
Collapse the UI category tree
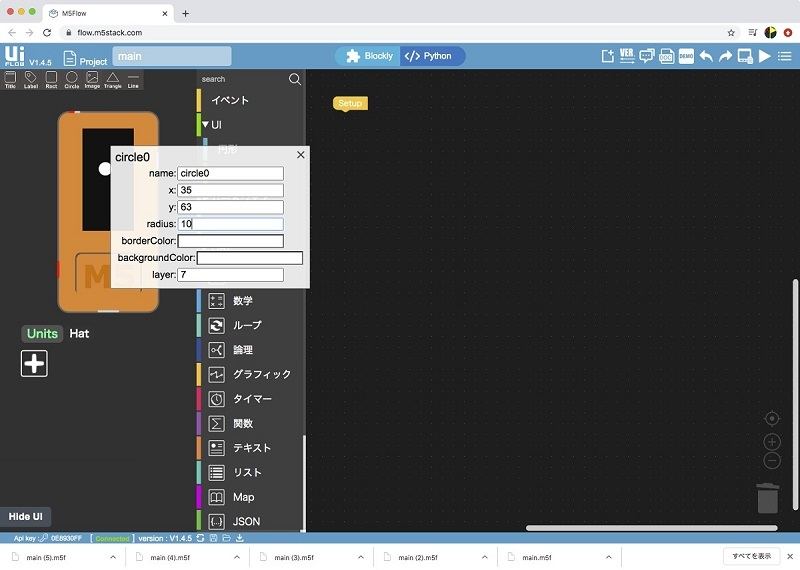coord(205,125)
